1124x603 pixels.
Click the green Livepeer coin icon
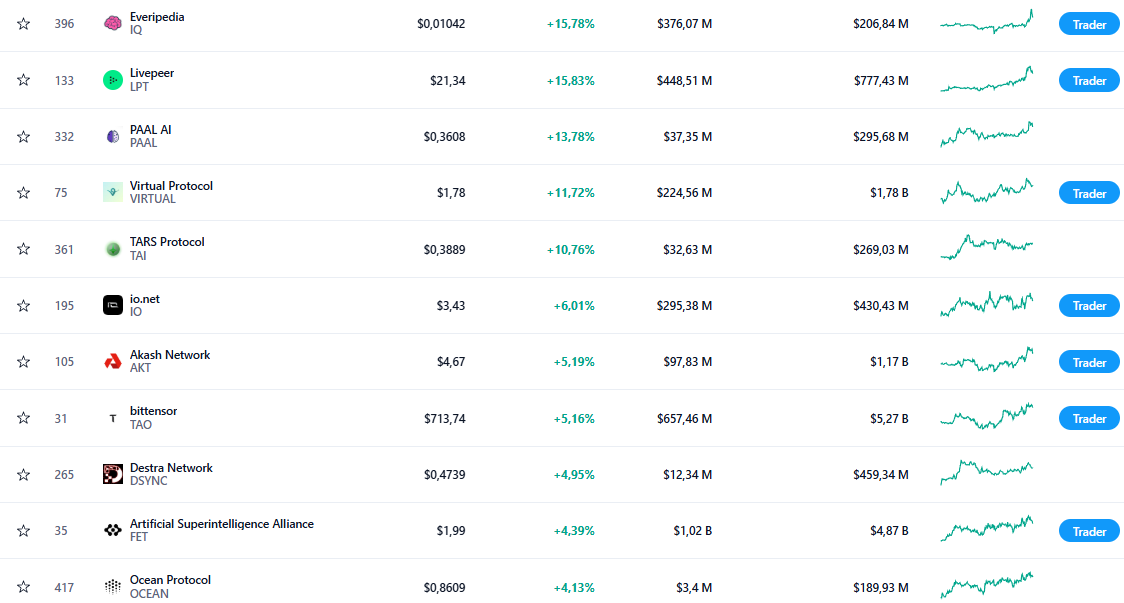tap(113, 80)
